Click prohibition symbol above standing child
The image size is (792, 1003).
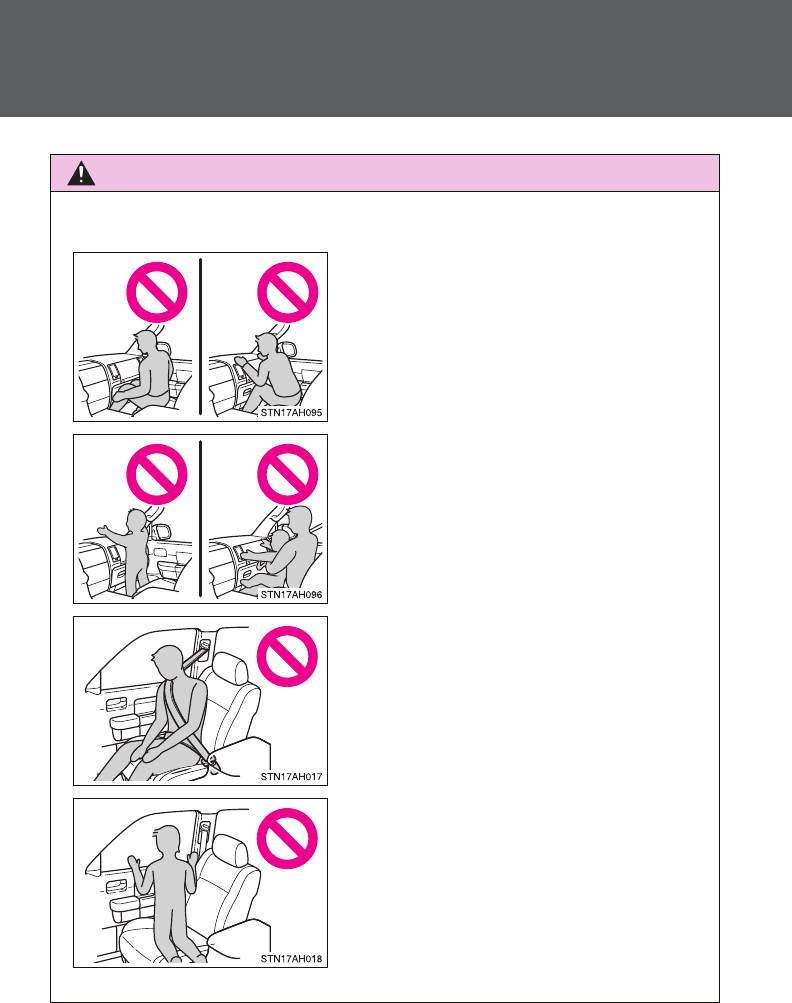coord(157,475)
